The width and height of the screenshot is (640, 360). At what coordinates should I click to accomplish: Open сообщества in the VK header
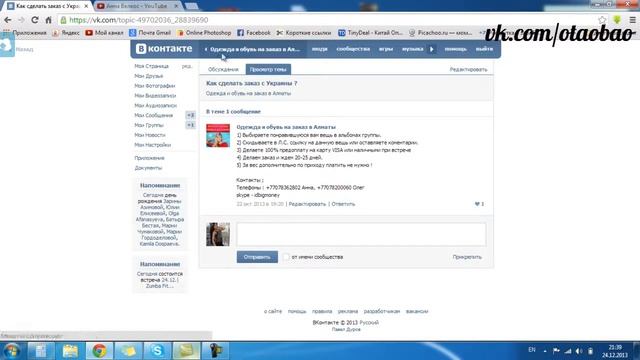pyautogui.click(x=353, y=49)
